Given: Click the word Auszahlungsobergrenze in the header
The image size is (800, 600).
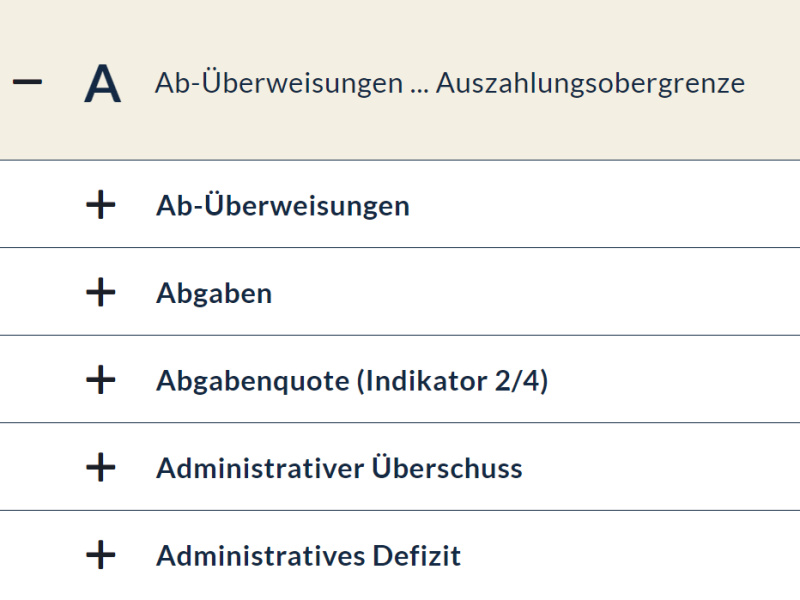Looking at the screenshot, I should [590, 84].
